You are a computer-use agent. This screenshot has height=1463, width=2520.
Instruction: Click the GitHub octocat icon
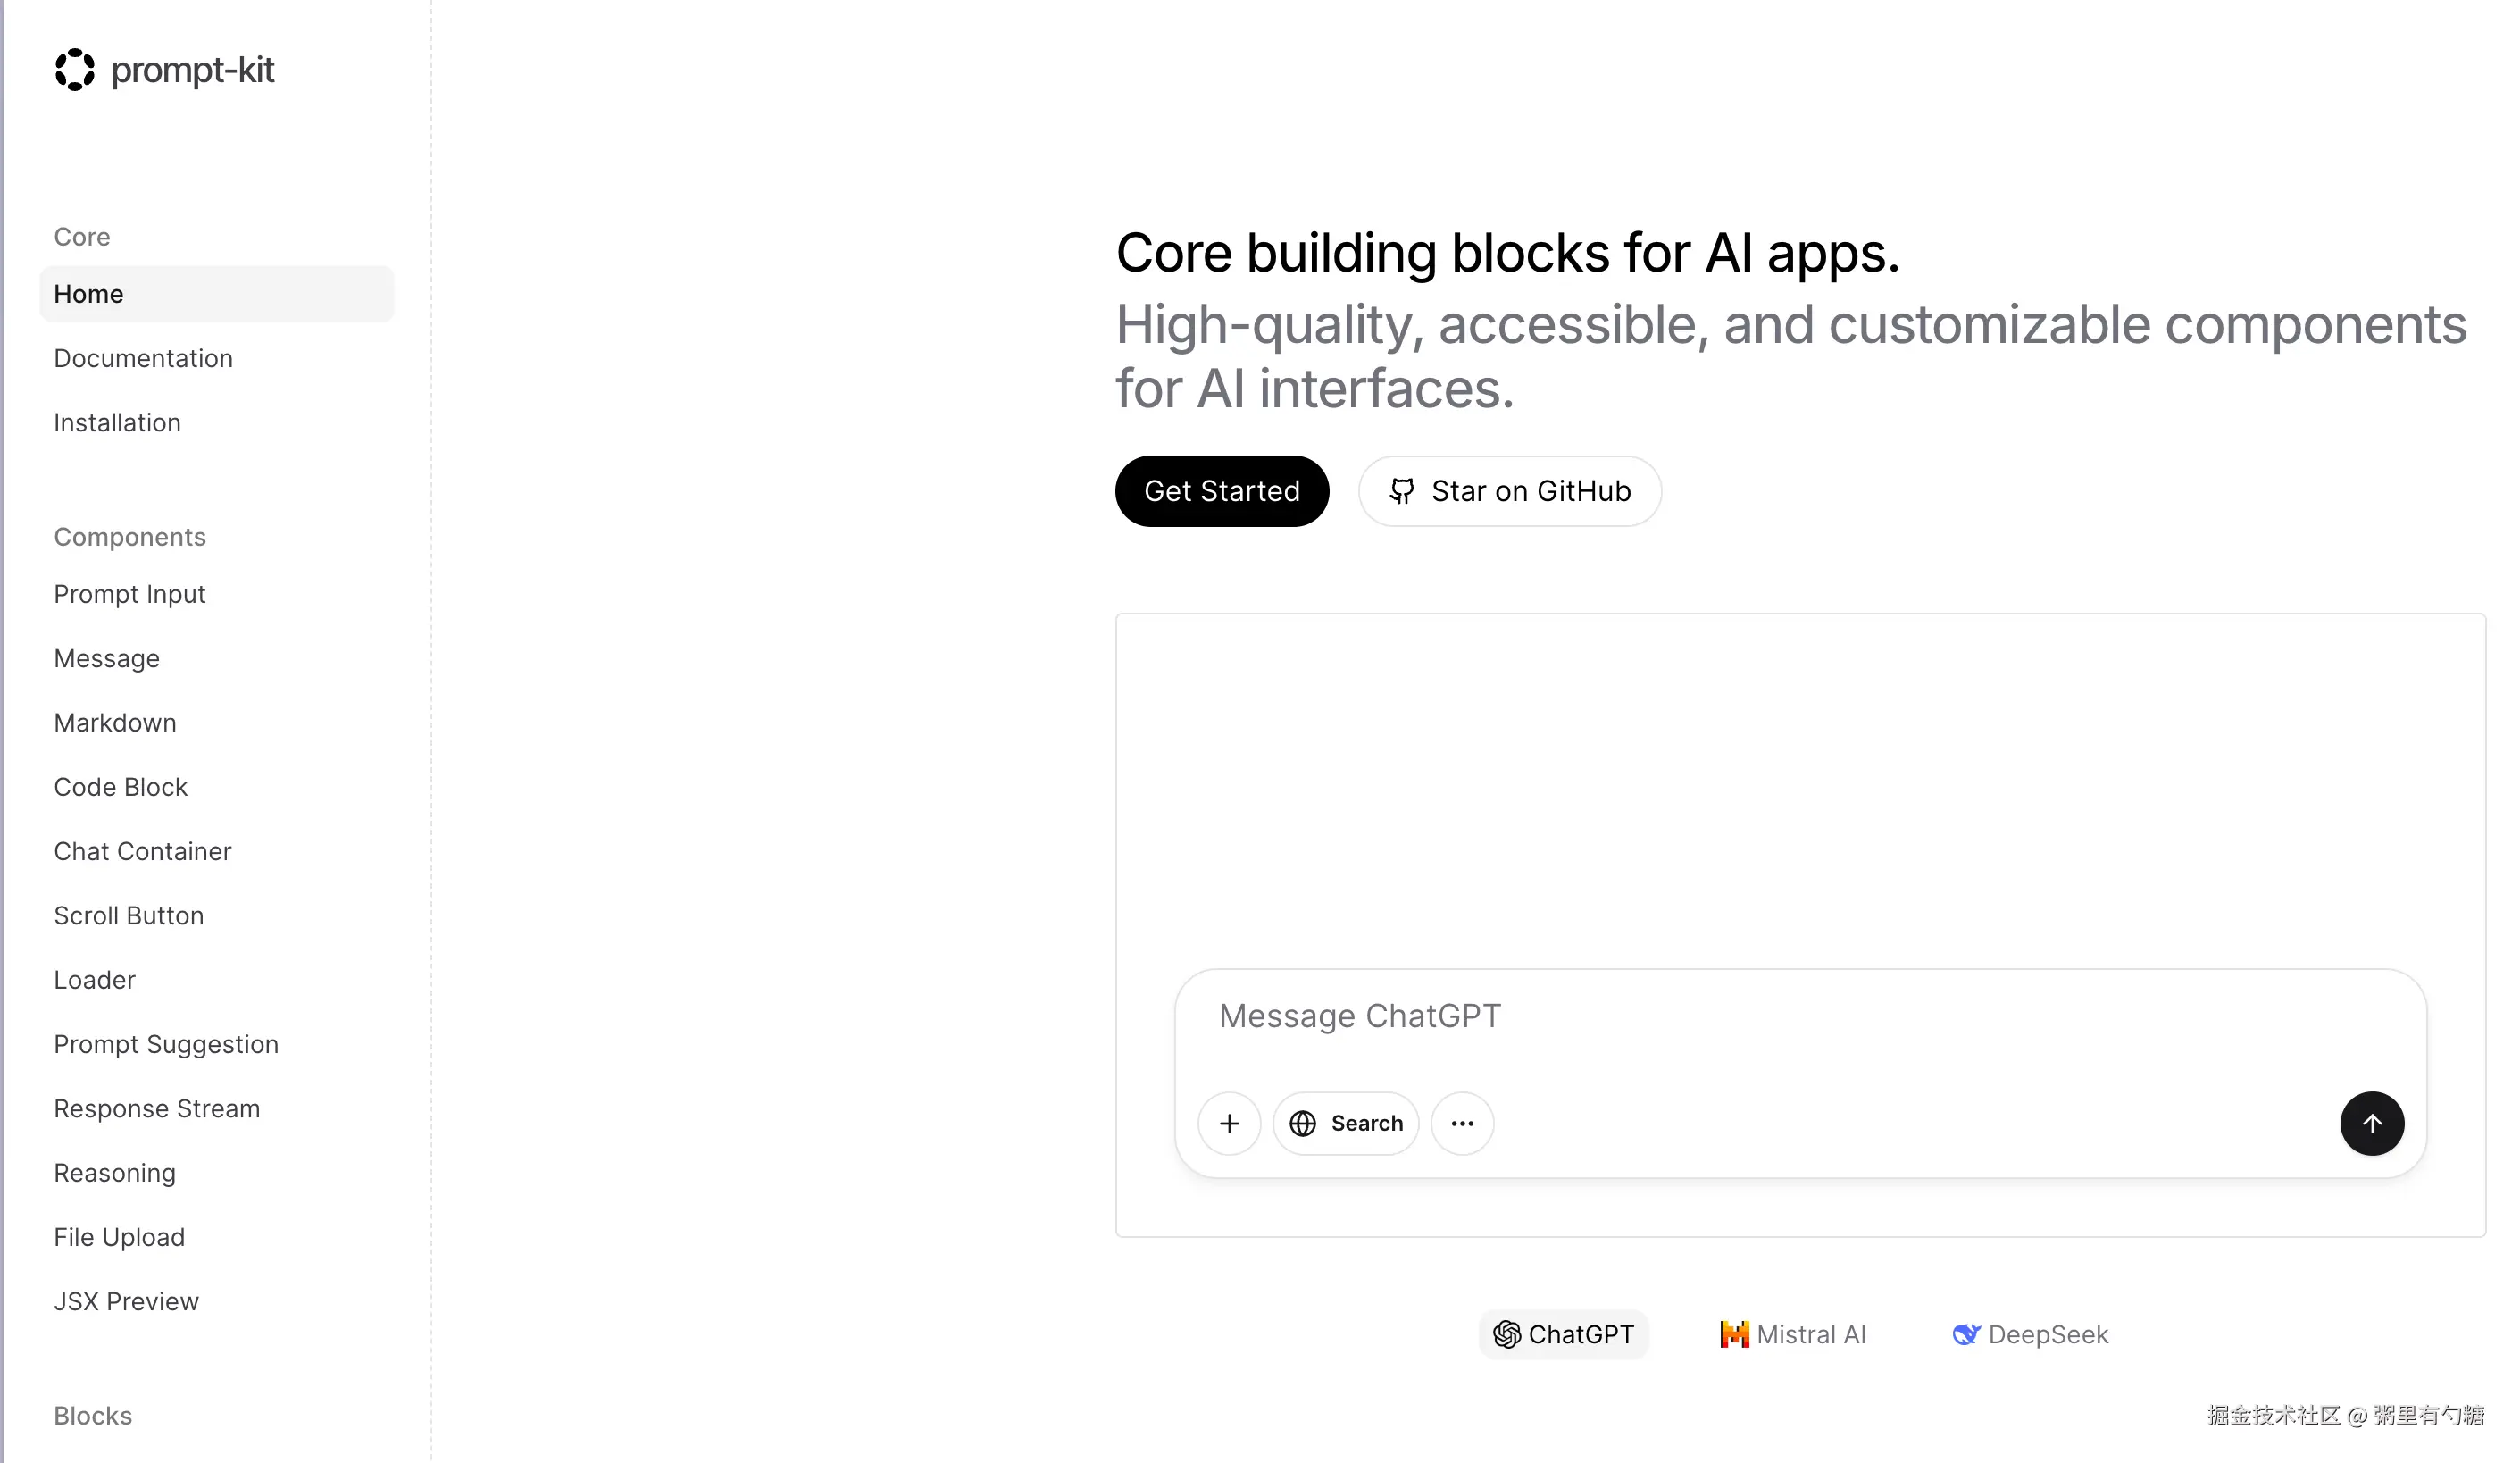(1401, 491)
